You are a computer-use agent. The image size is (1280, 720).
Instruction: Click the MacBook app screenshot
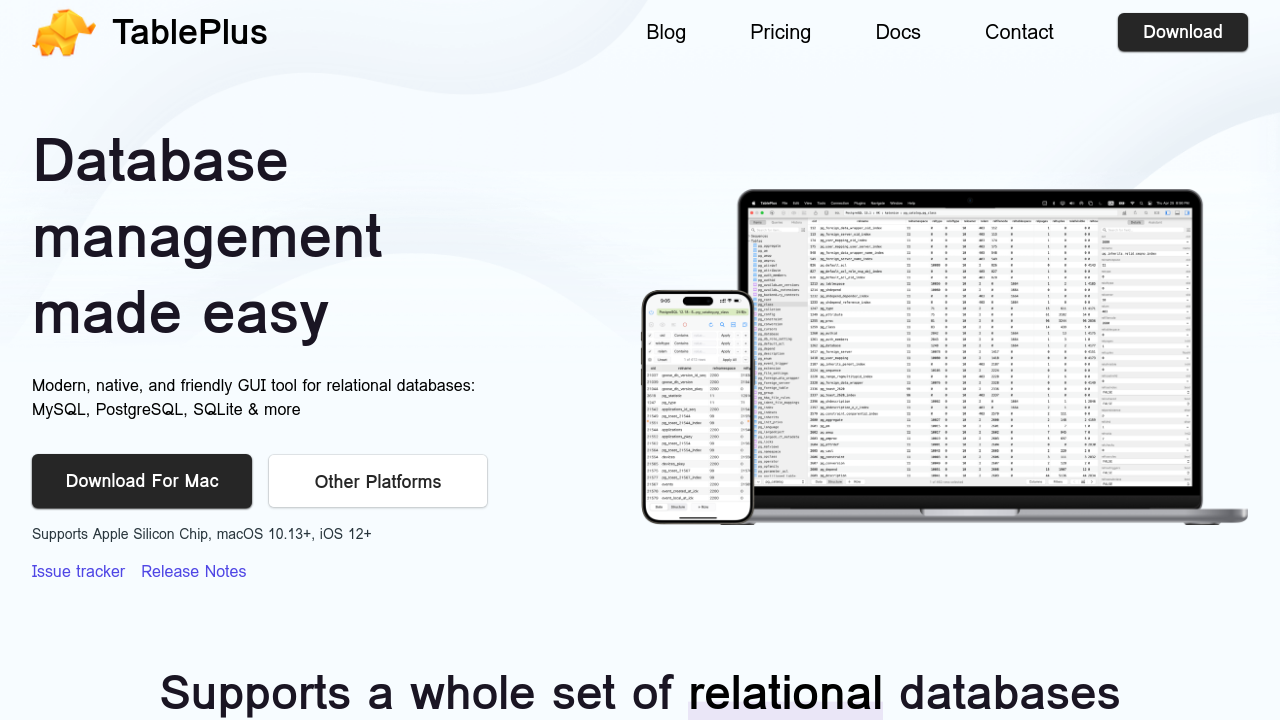tap(970, 350)
